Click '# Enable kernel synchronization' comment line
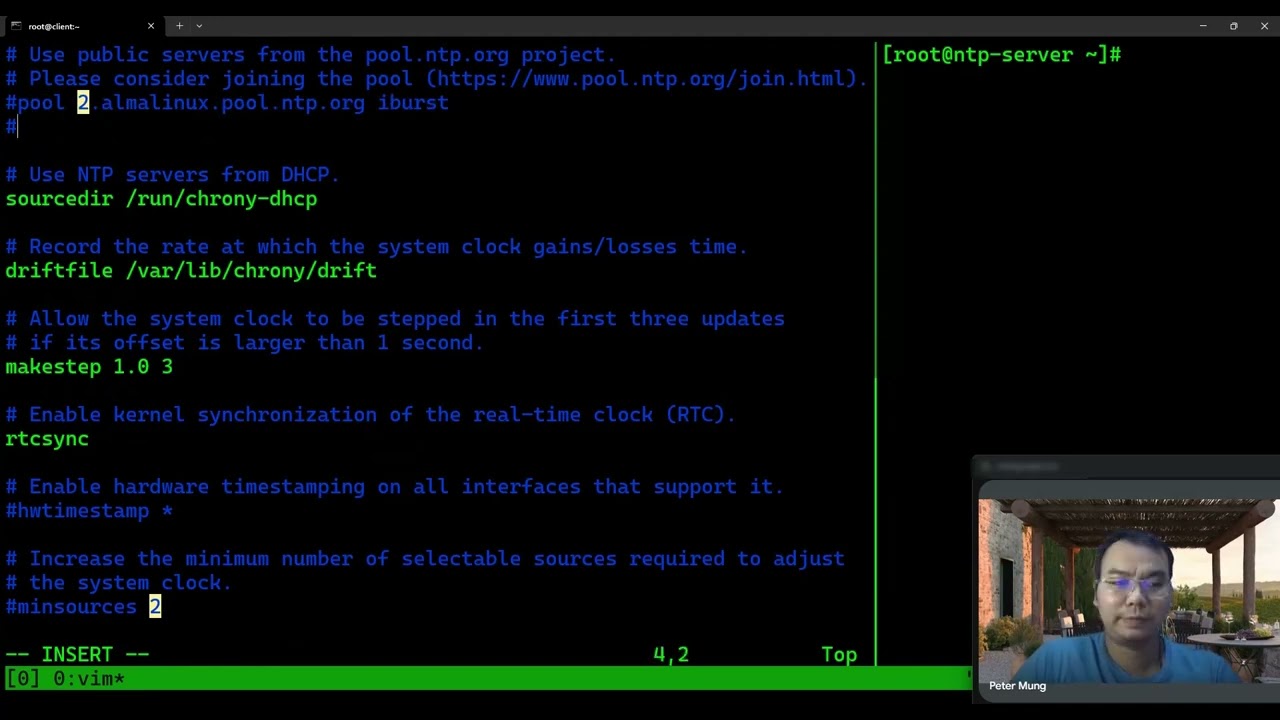Image resolution: width=1280 pixels, height=720 pixels. tap(371, 415)
